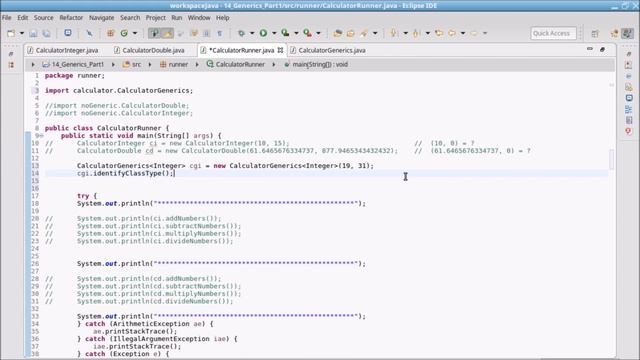Switch to CalculatorDouble.java tab
The image size is (640, 360).
[x=150, y=50]
